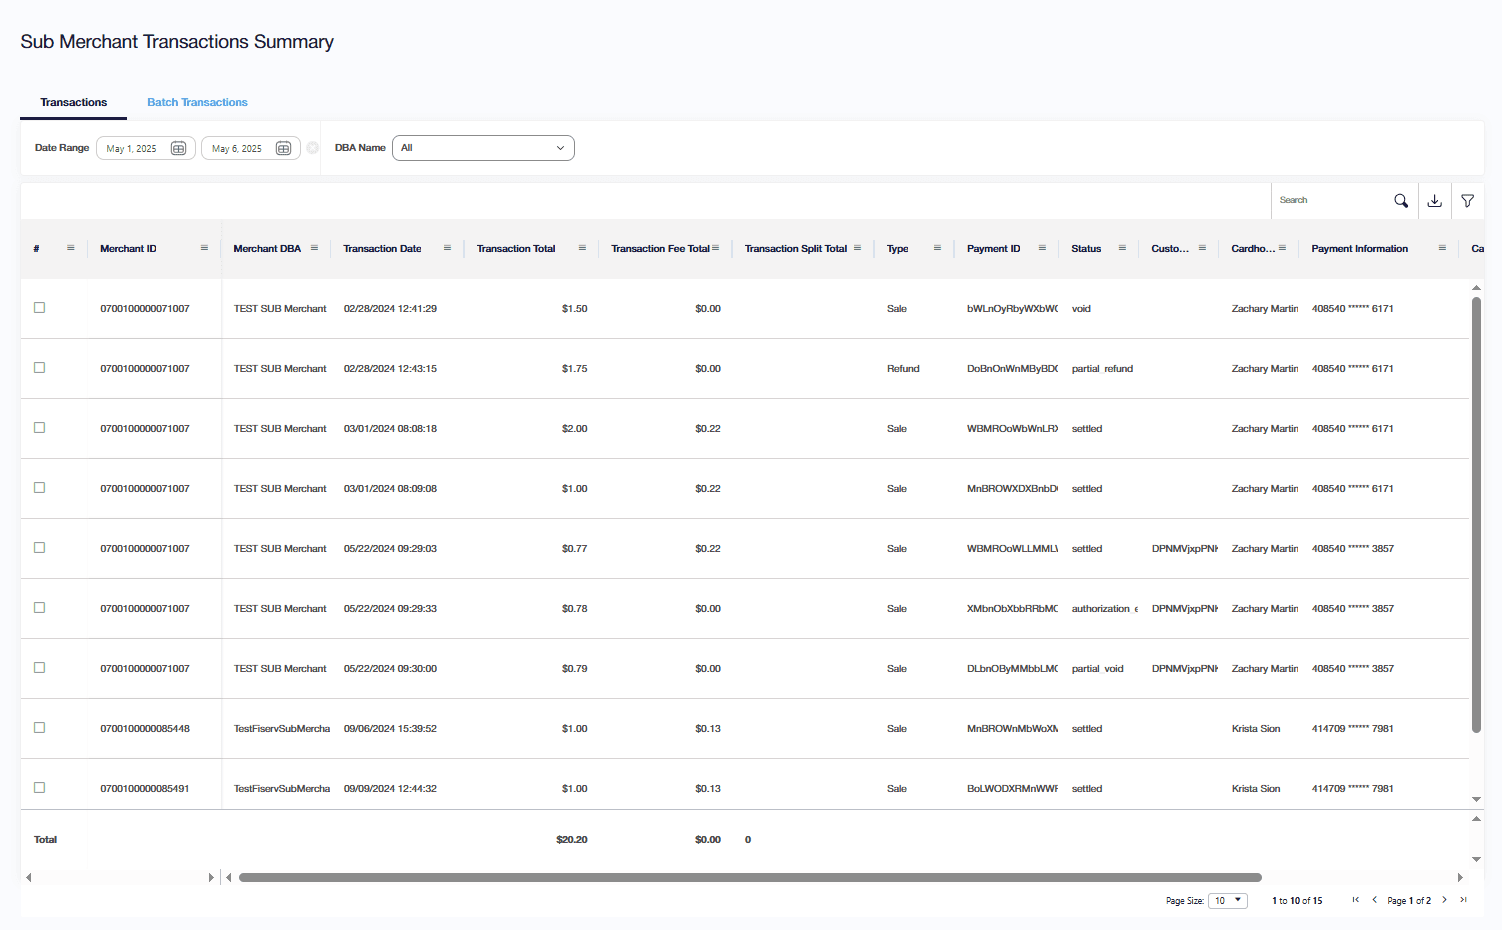Screen dimensions: 1502x930
Task: Go to the last page
Action: tap(1463, 900)
